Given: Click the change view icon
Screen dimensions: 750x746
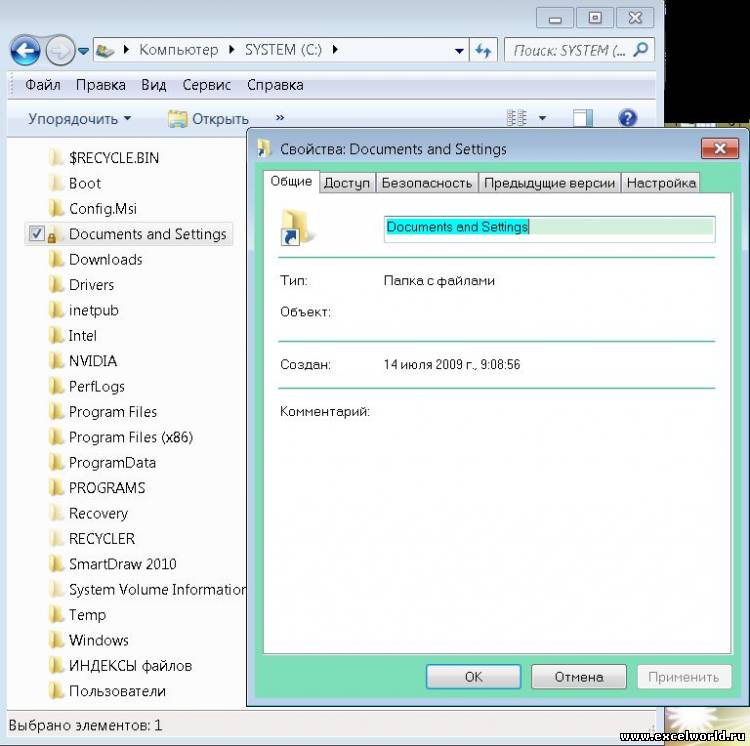Looking at the screenshot, I should (517, 118).
